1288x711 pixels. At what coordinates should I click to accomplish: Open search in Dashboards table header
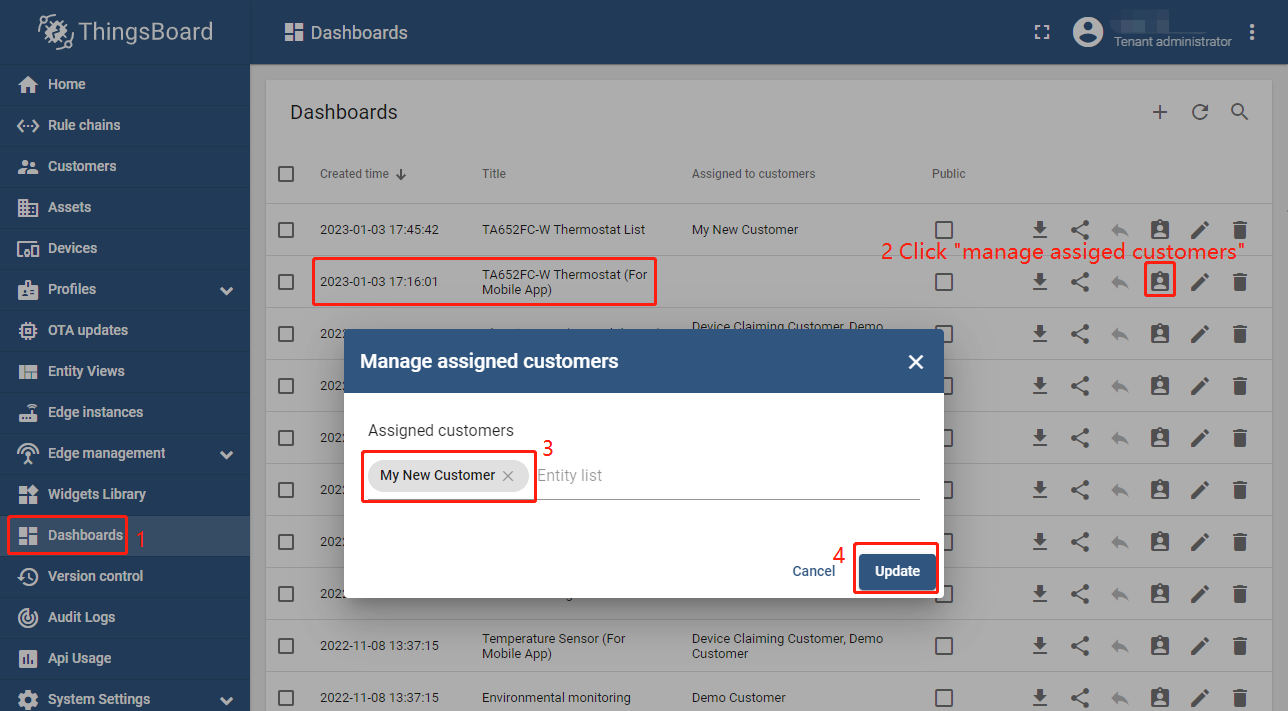(x=1240, y=112)
